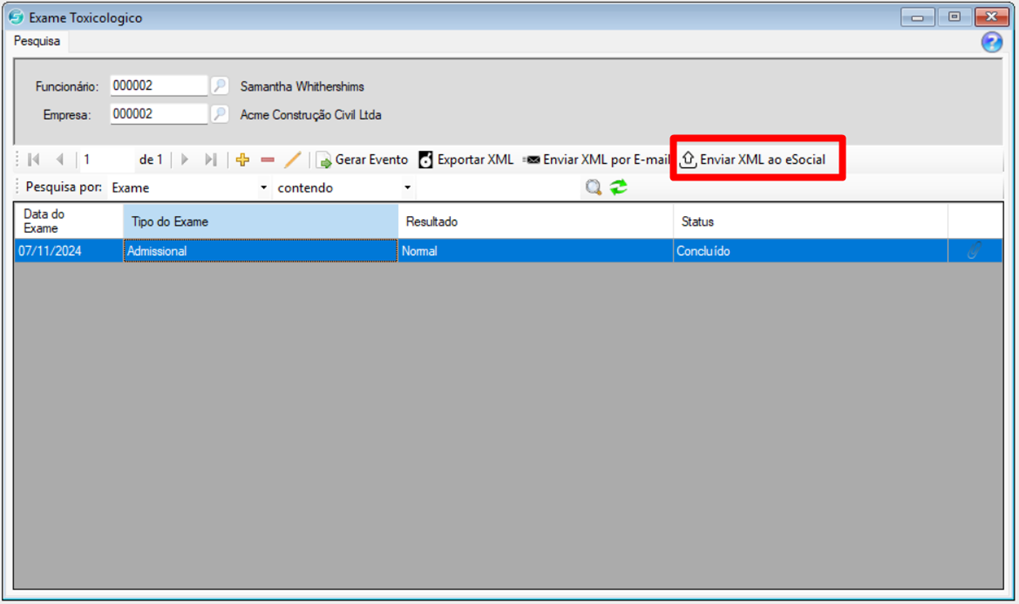Select the Normal result cell
Image resolution: width=1019 pixels, height=604 pixels.
(x=535, y=251)
